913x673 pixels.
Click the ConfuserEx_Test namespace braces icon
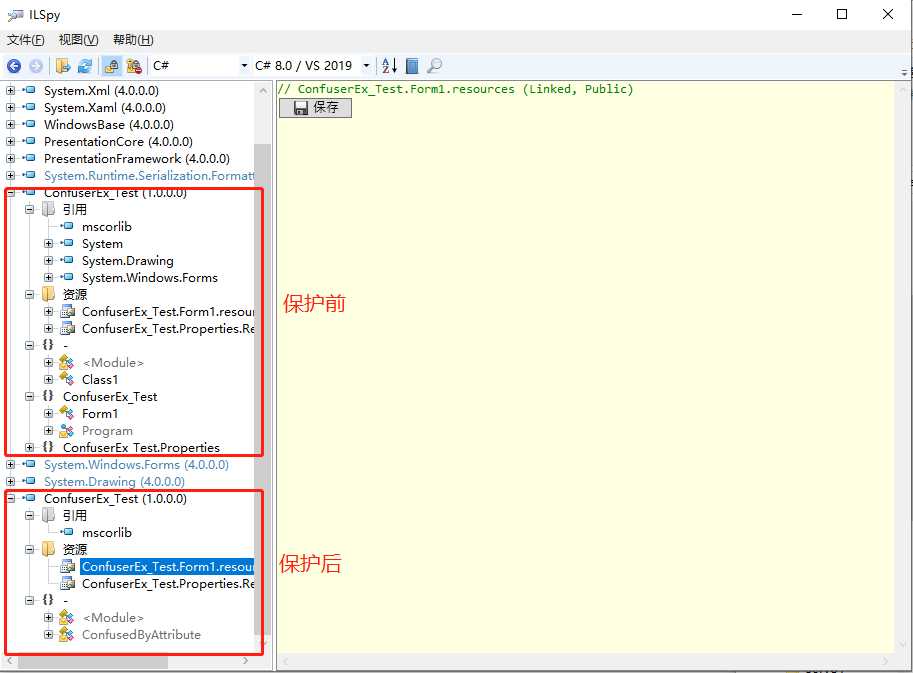(x=48, y=396)
